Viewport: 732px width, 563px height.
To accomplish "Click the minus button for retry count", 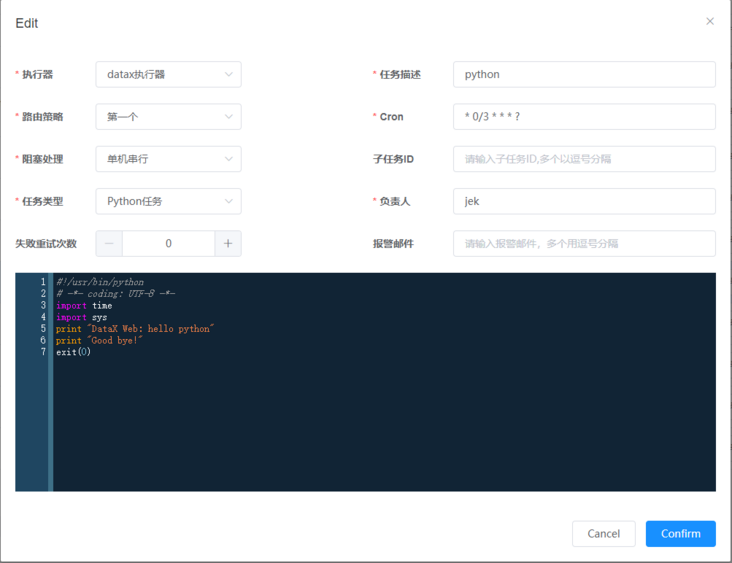I will coord(109,243).
